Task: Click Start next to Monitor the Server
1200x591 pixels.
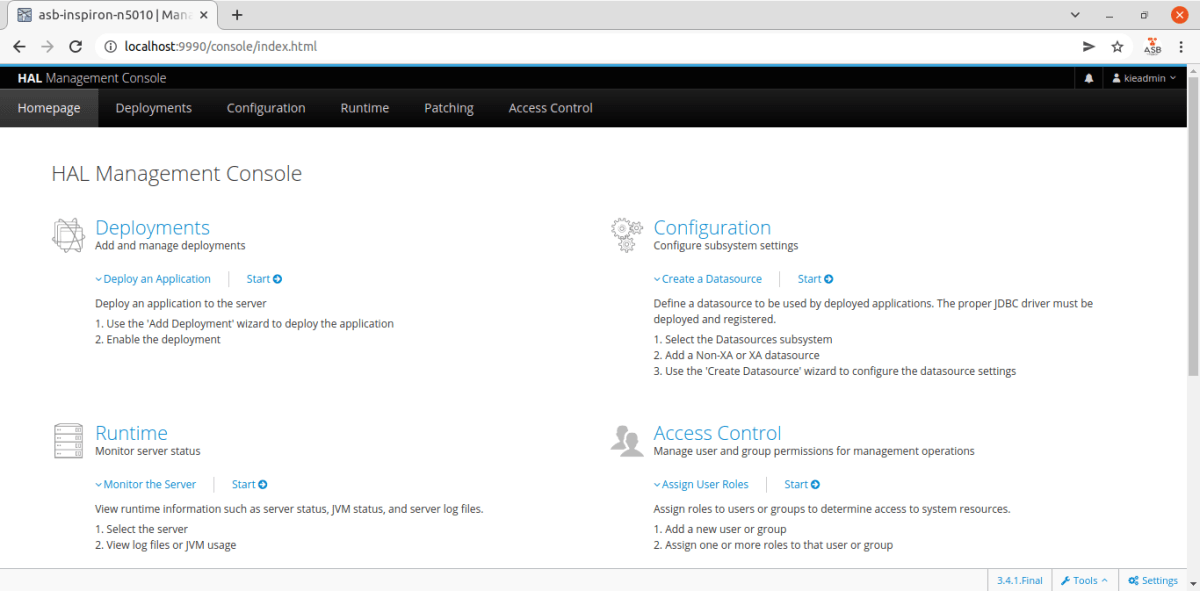Action: coord(248,483)
